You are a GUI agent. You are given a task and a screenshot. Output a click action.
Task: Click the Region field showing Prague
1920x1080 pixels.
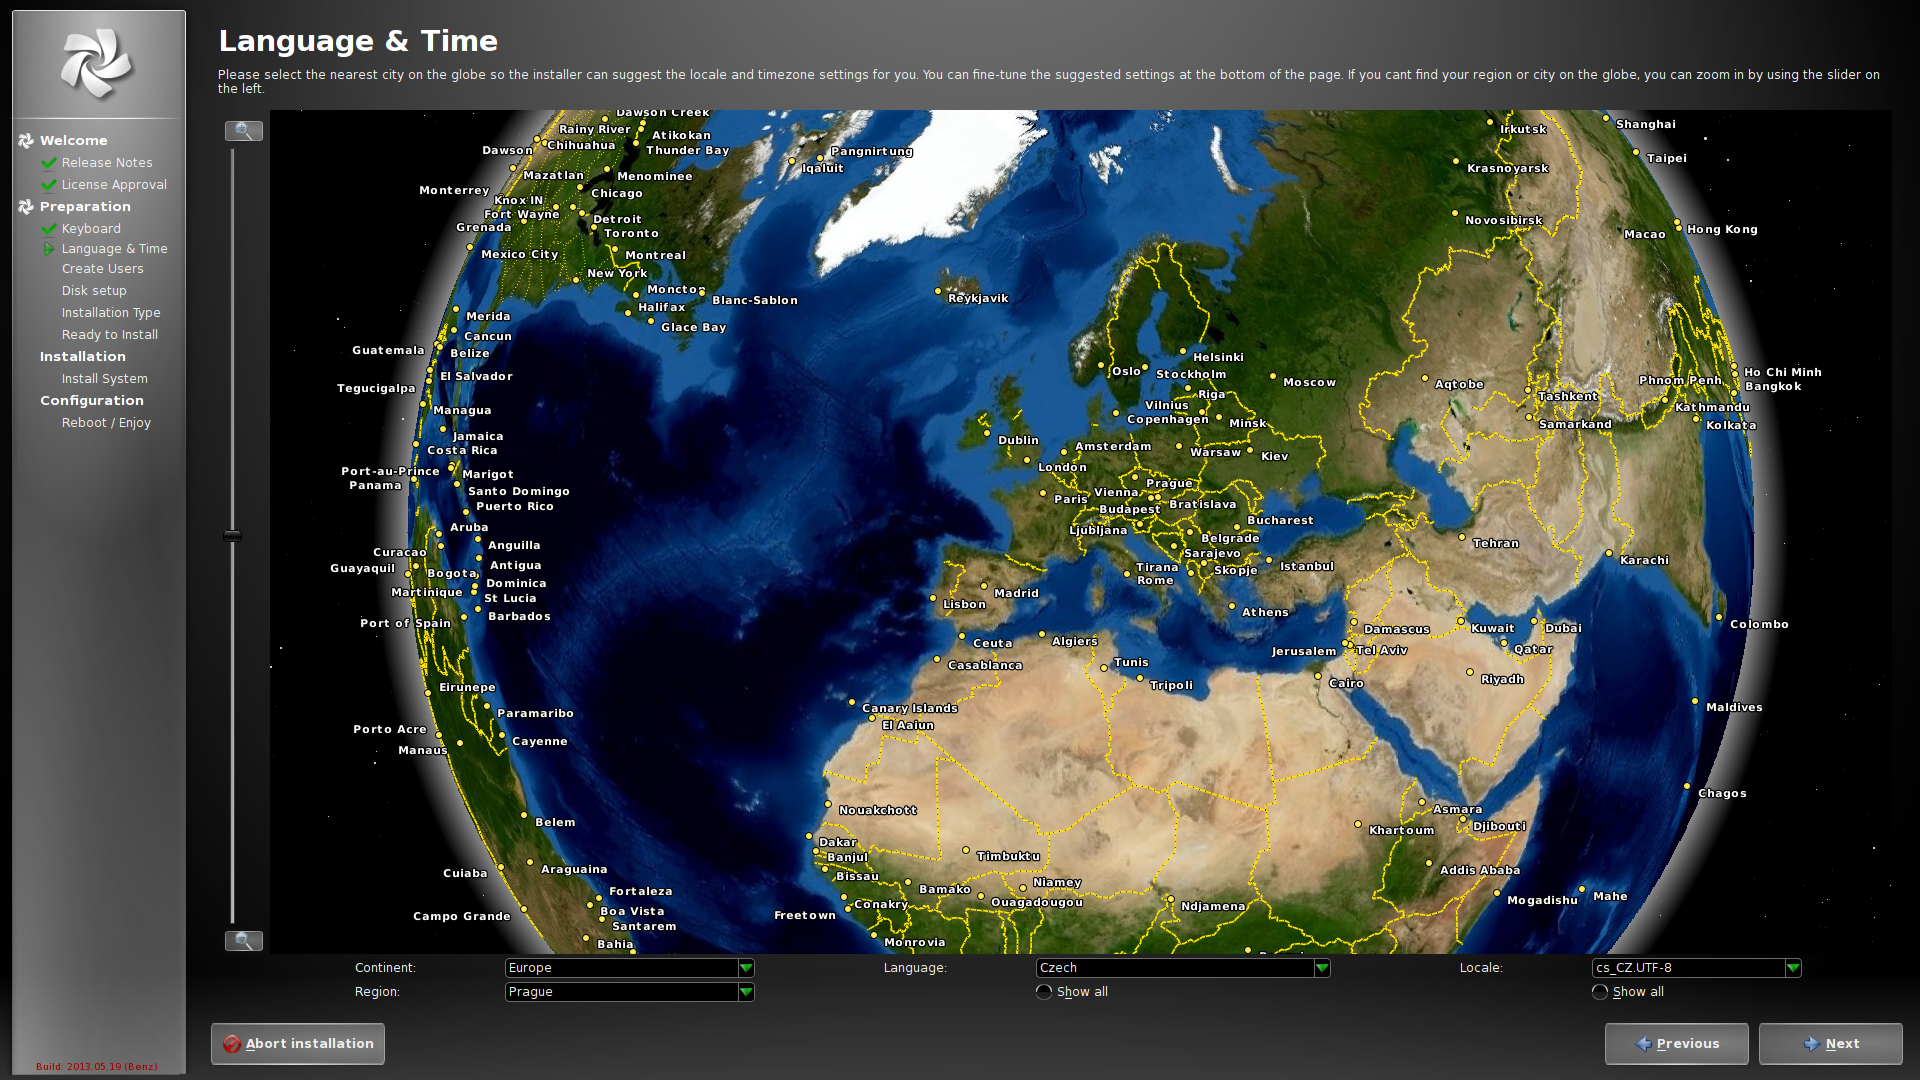629,992
